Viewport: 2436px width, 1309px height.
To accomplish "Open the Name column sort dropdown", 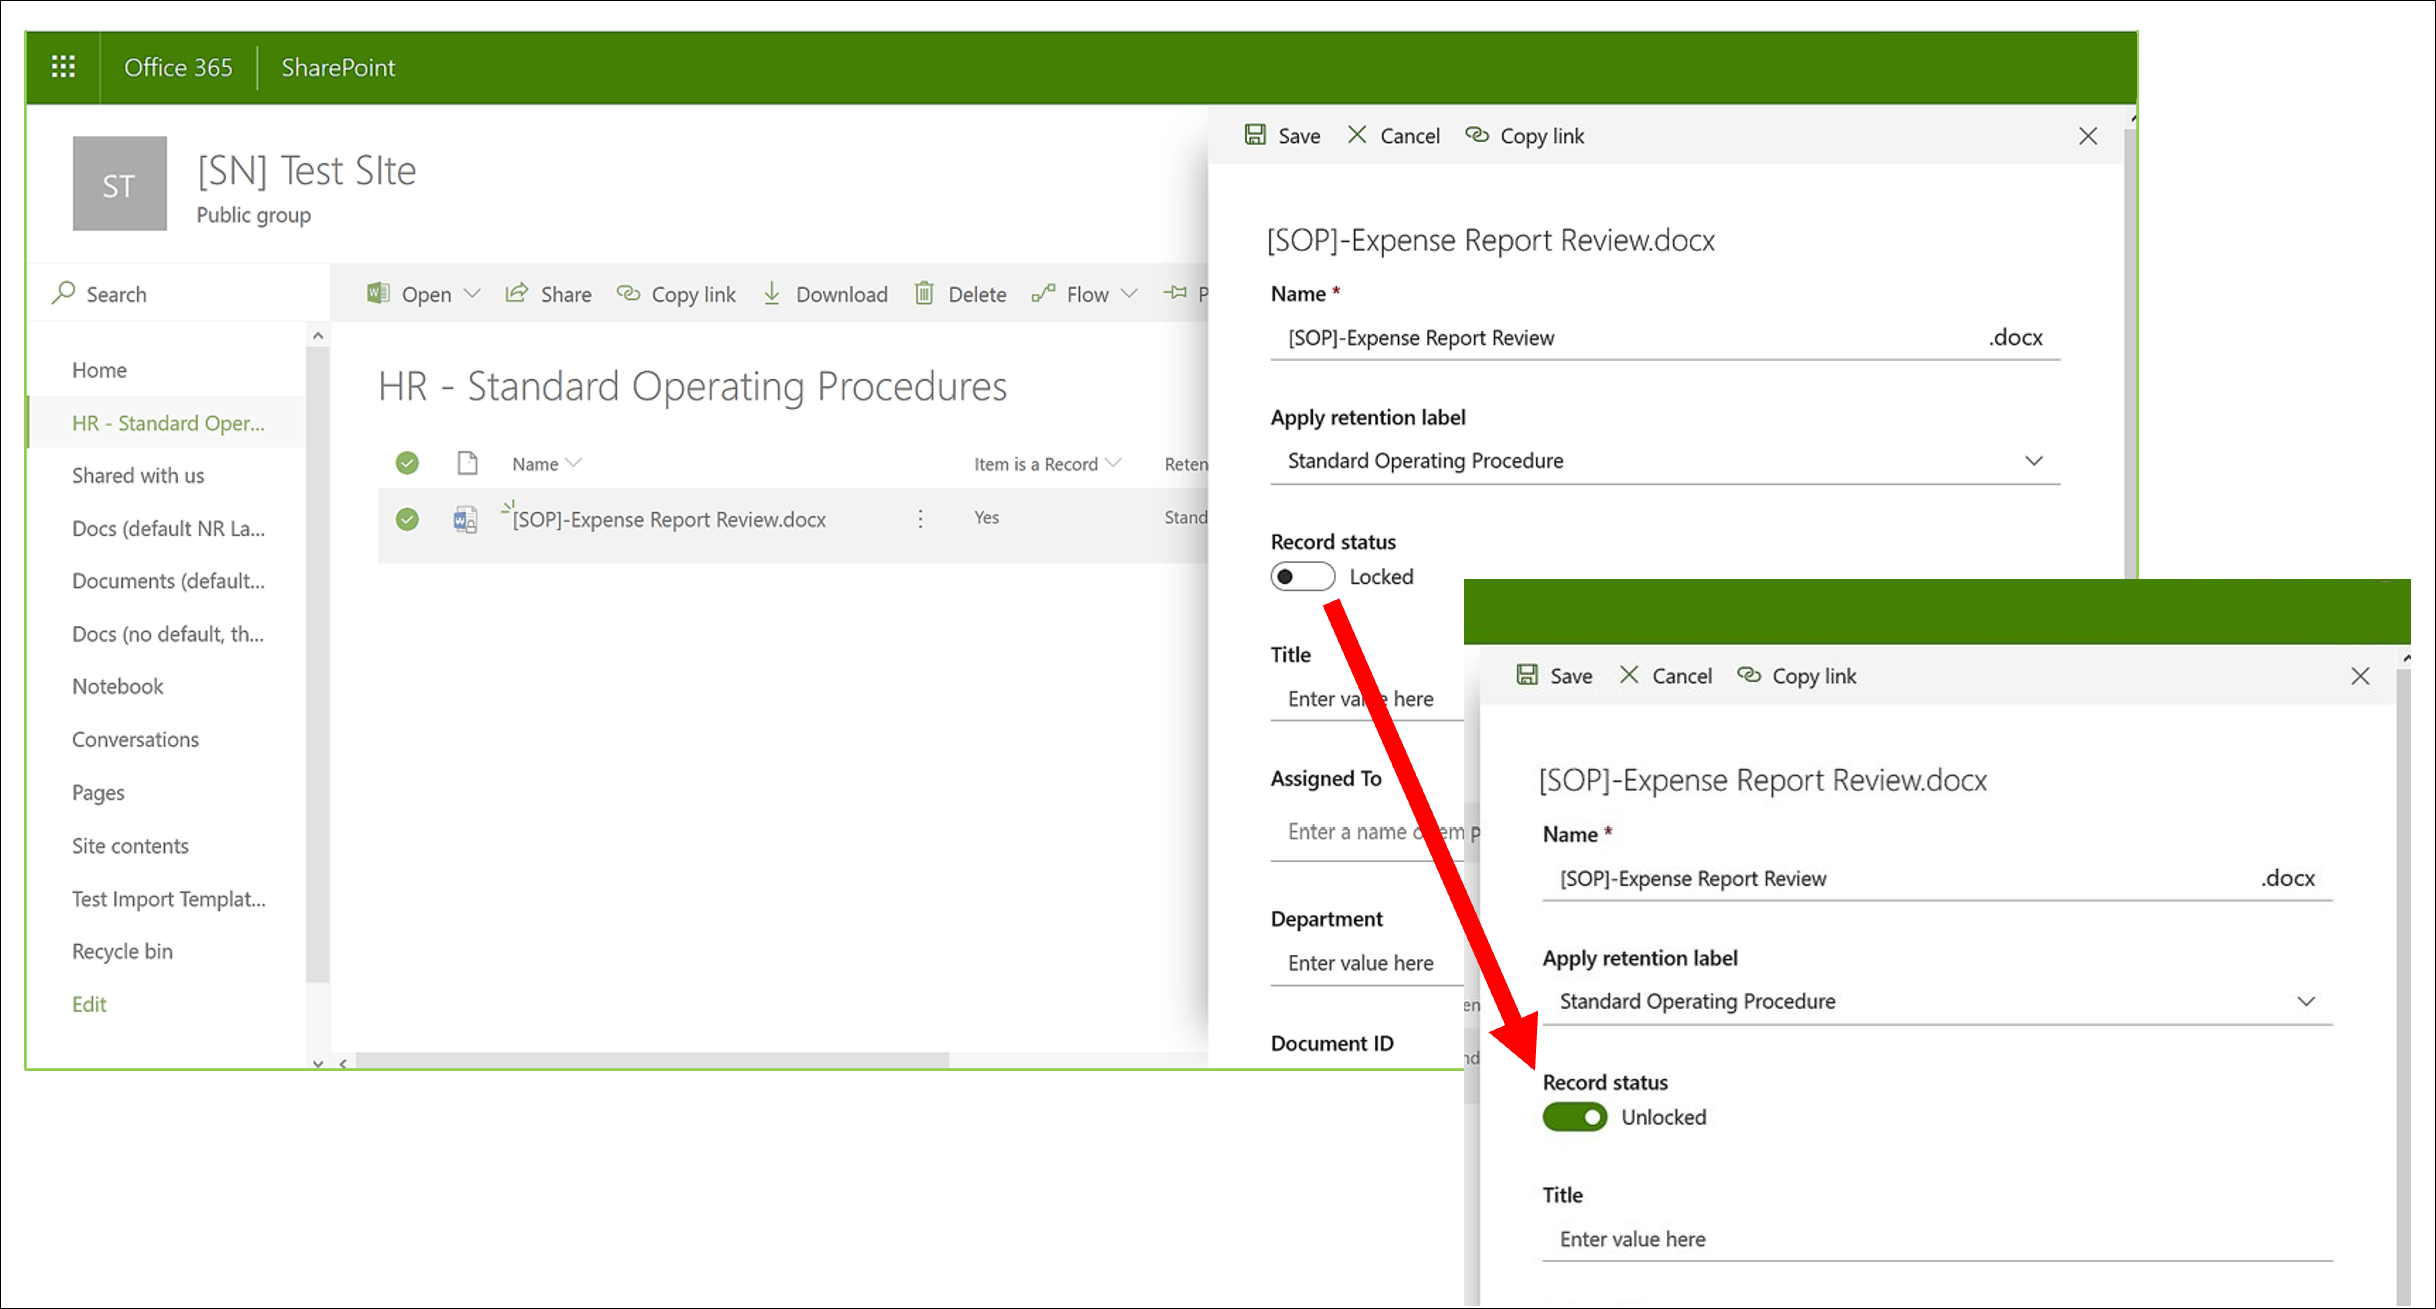I will (573, 463).
